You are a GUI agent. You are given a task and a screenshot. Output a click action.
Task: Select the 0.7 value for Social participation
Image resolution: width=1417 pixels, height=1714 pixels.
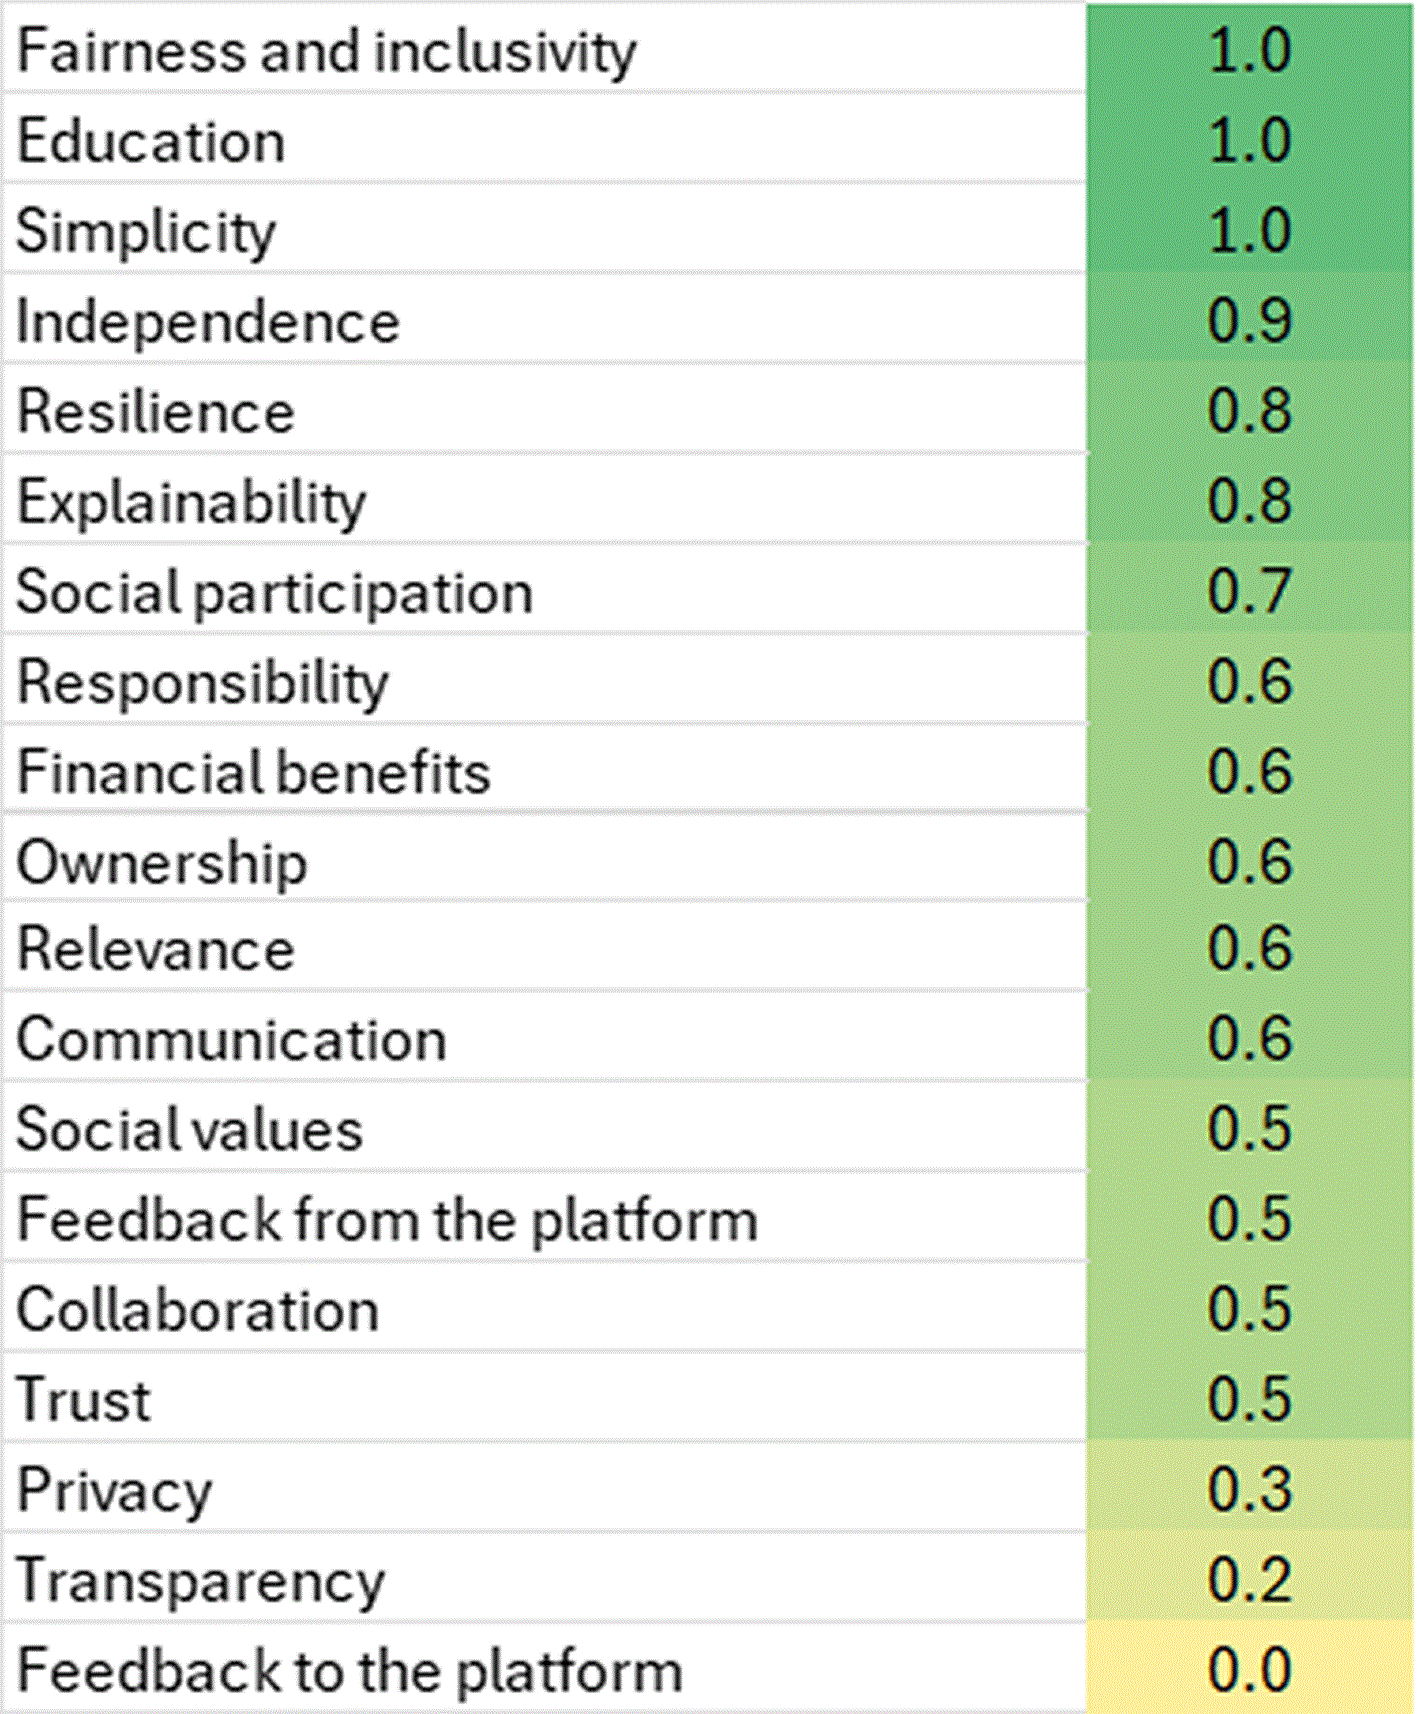point(1250,589)
